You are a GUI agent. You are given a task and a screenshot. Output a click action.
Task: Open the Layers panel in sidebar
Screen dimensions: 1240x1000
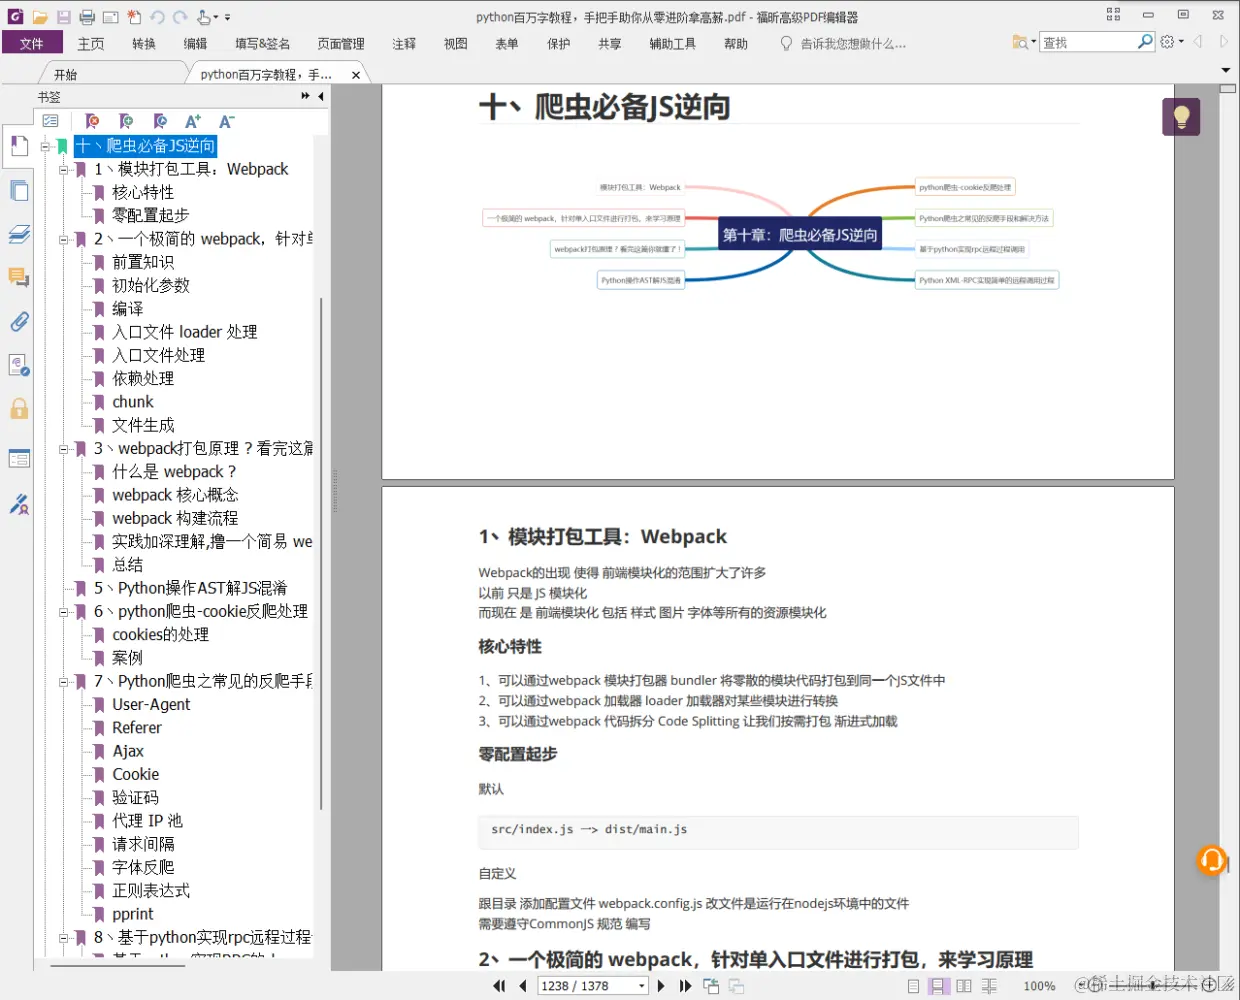click(x=18, y=234)
